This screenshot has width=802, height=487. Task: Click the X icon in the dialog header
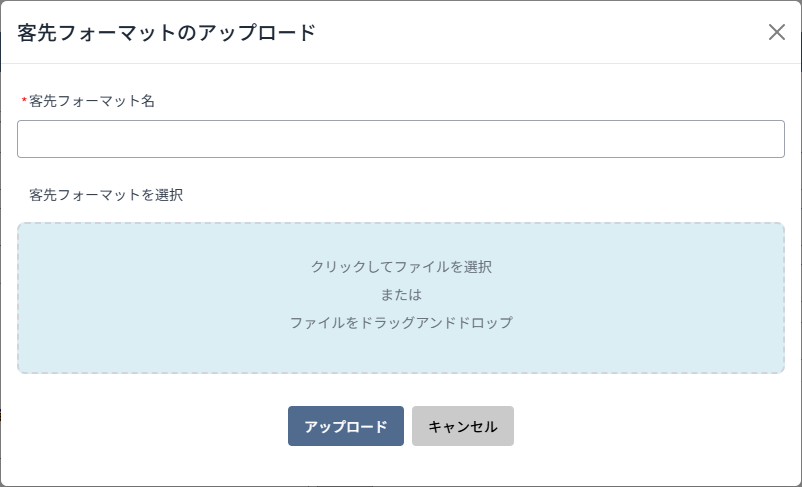[777, 32]
